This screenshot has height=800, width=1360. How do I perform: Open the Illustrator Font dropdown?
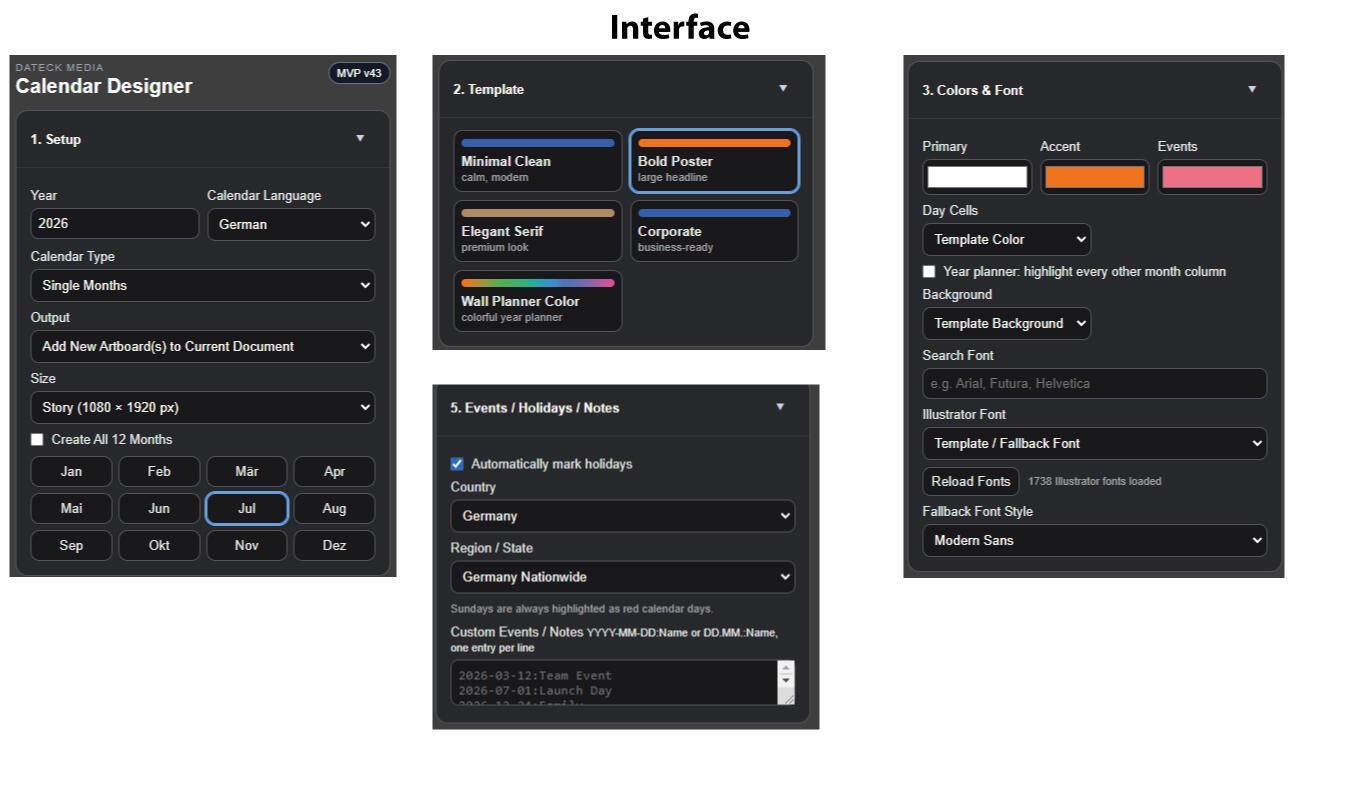pos(1094,443)
